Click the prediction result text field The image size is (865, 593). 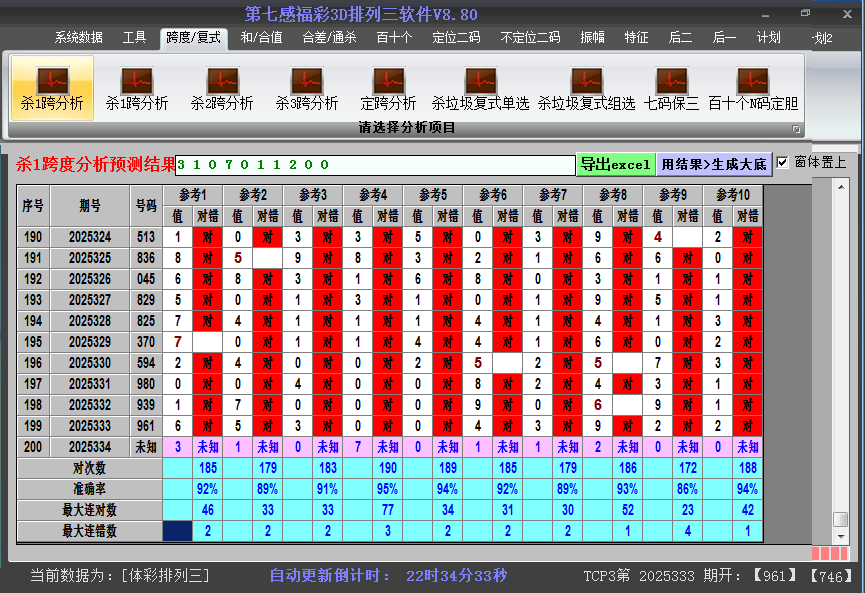(375, 164)
